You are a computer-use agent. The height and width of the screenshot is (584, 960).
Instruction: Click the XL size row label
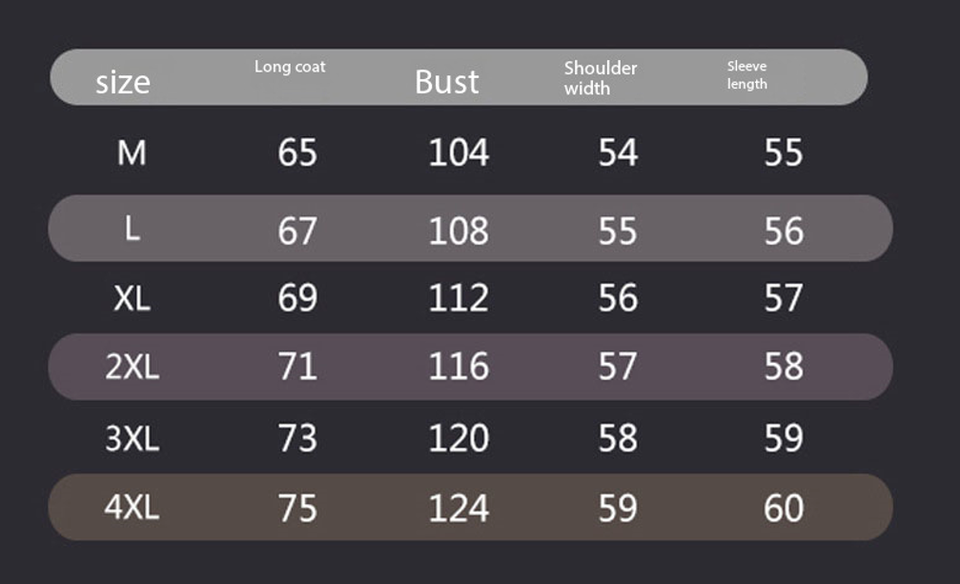132,298
